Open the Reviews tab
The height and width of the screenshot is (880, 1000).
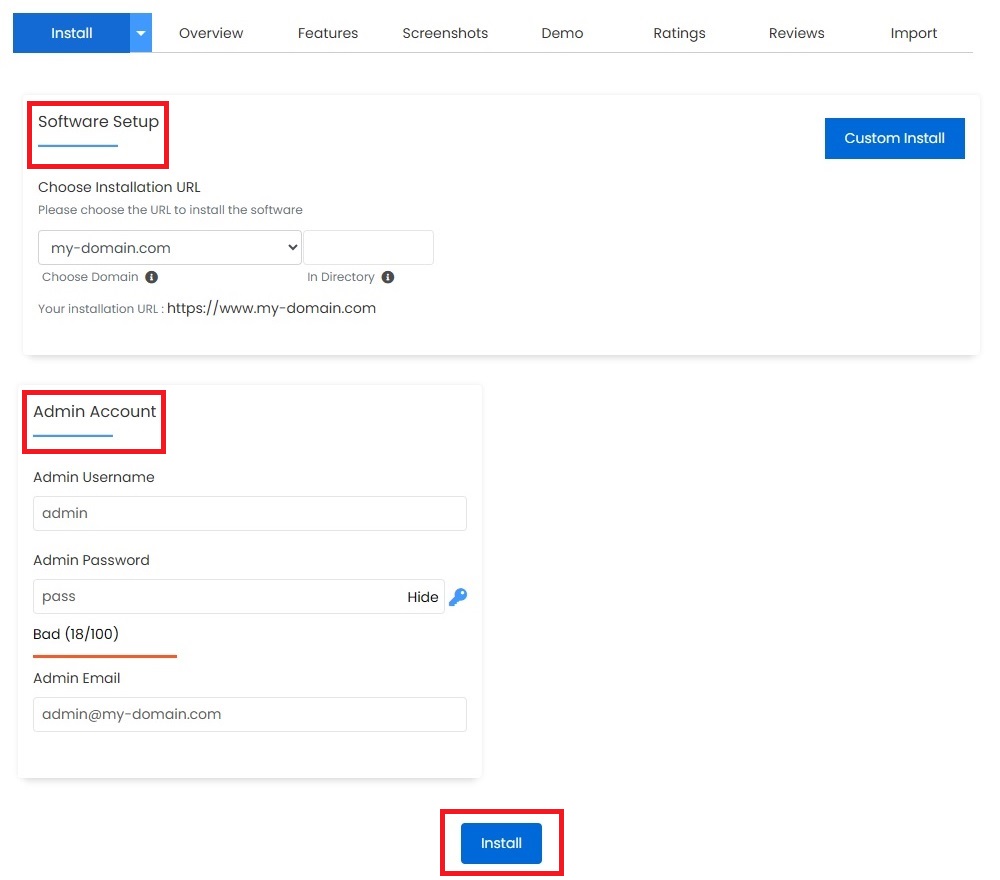pos(796,33)
